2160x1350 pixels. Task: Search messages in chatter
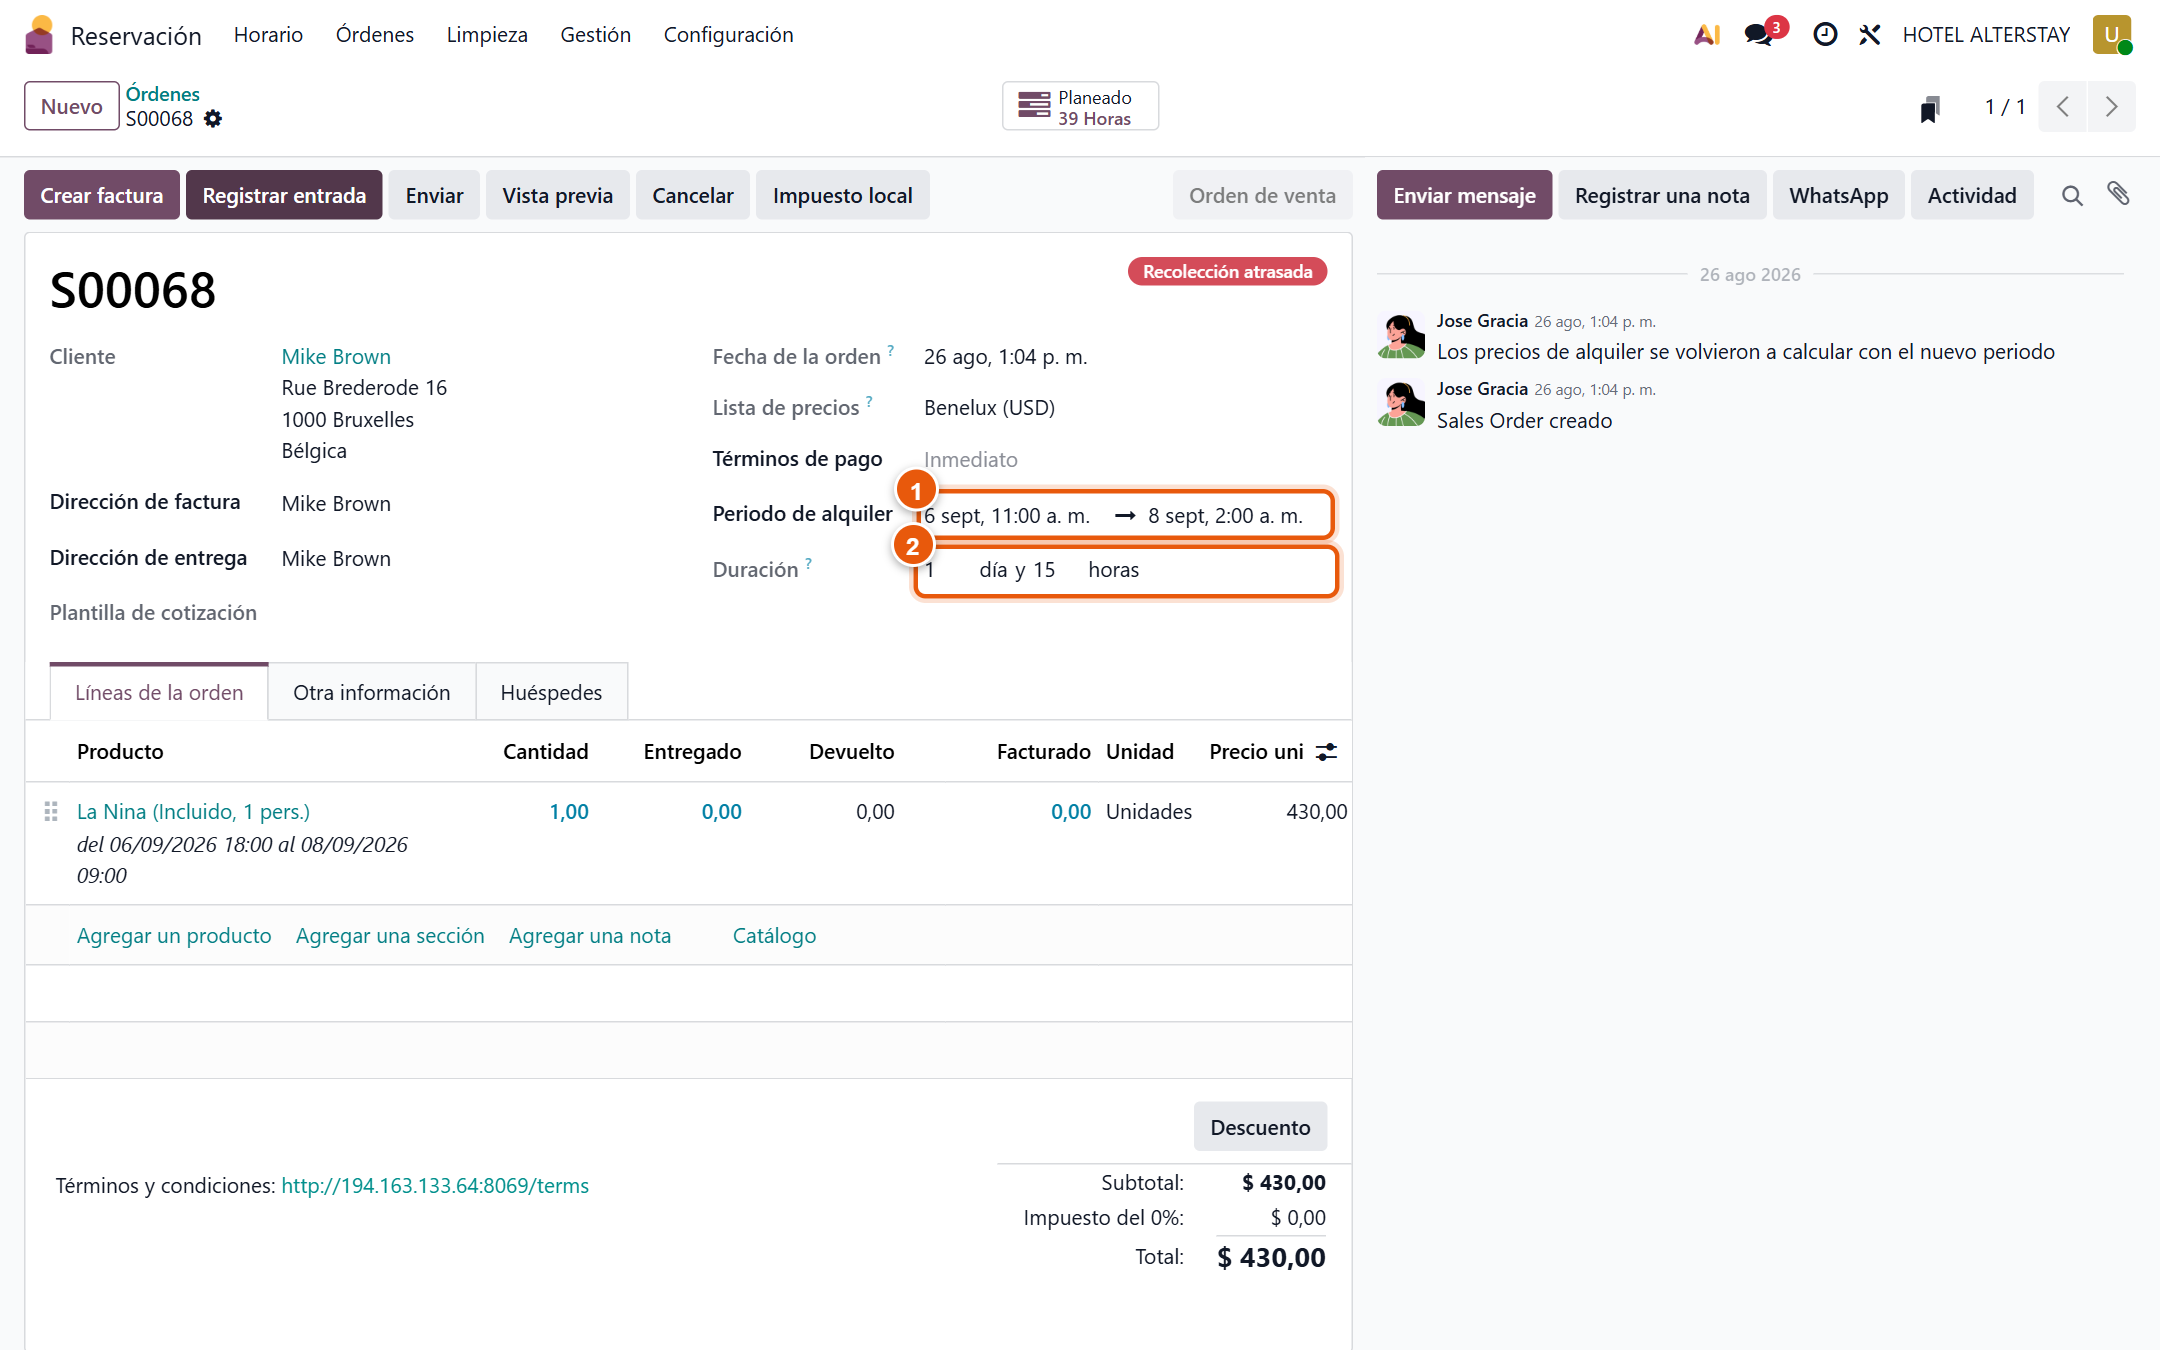tap(2072, 196)
